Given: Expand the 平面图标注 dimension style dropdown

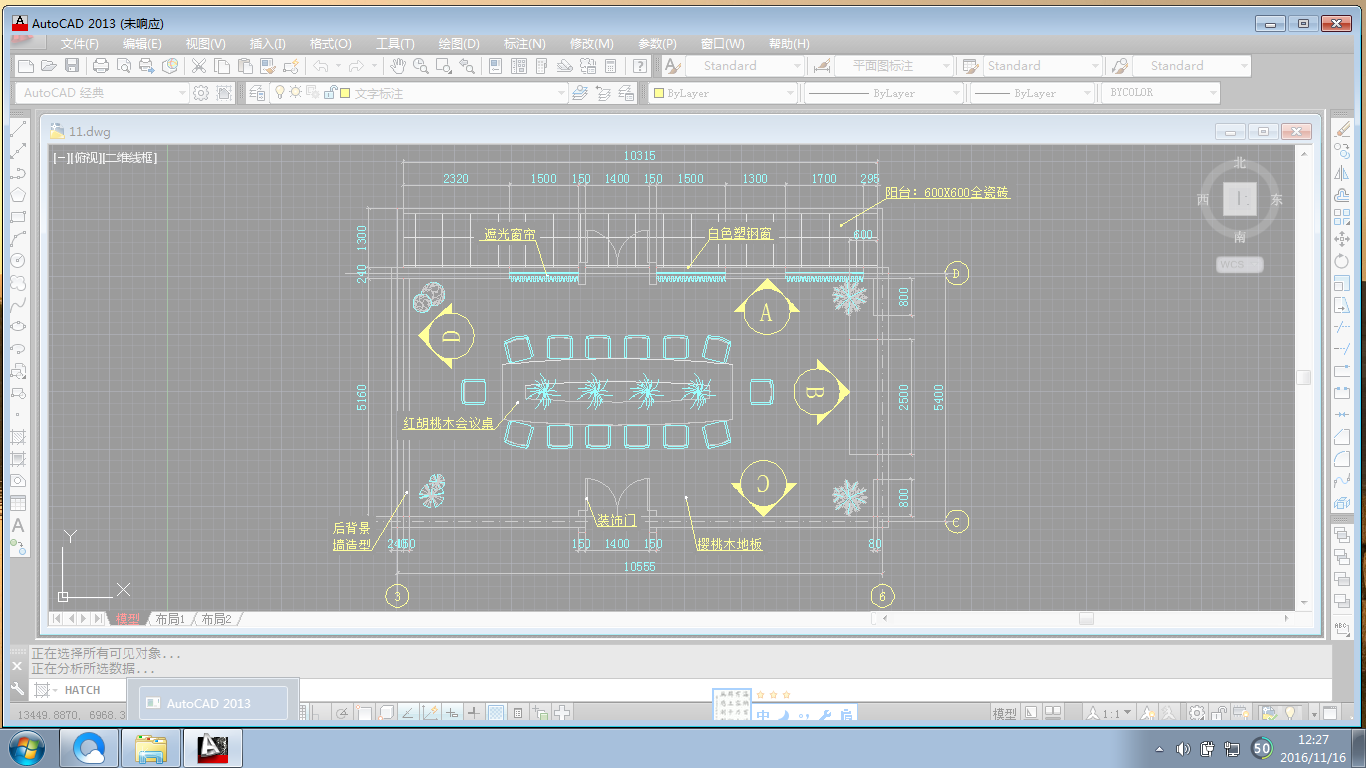Looking at the screenshot, I should 946,66.
